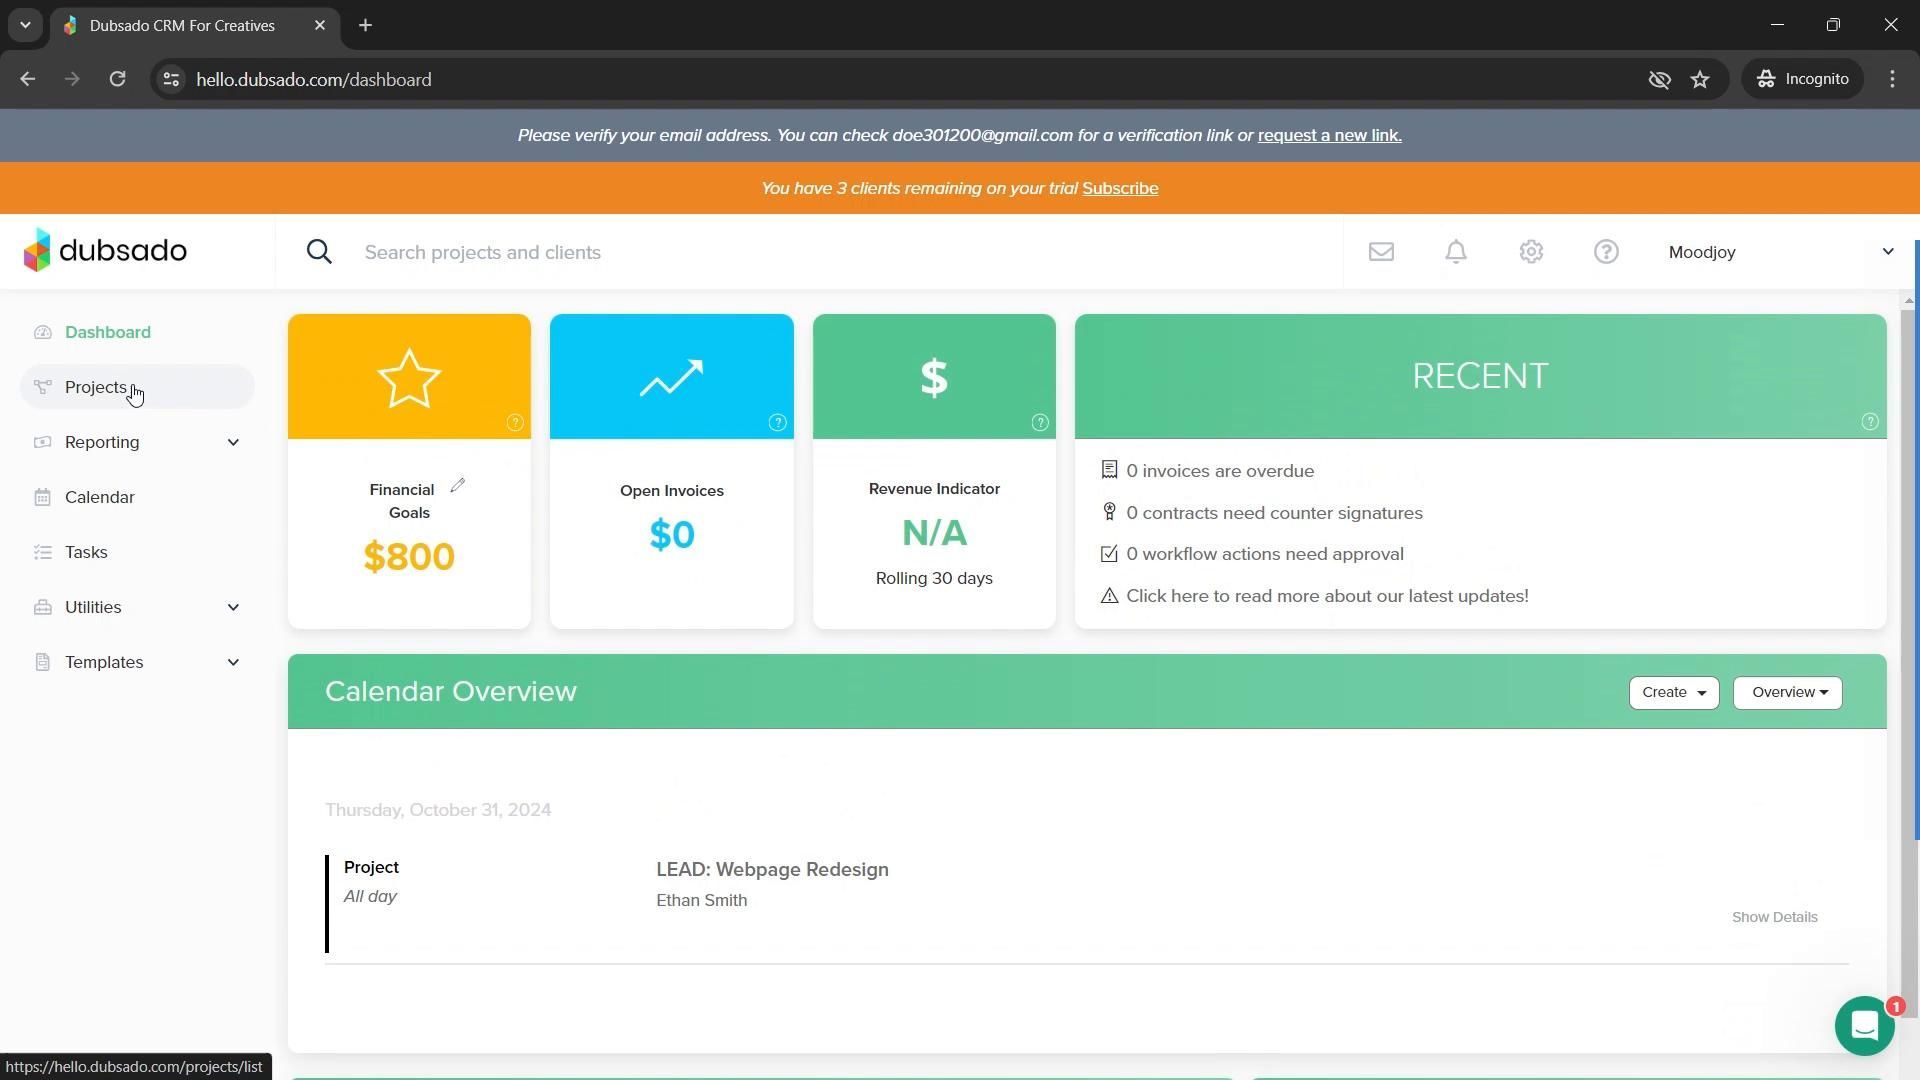Open LEAD: Webpage Redesign project
This screenshot has height=1080, width=1920.
coord(772,869)
